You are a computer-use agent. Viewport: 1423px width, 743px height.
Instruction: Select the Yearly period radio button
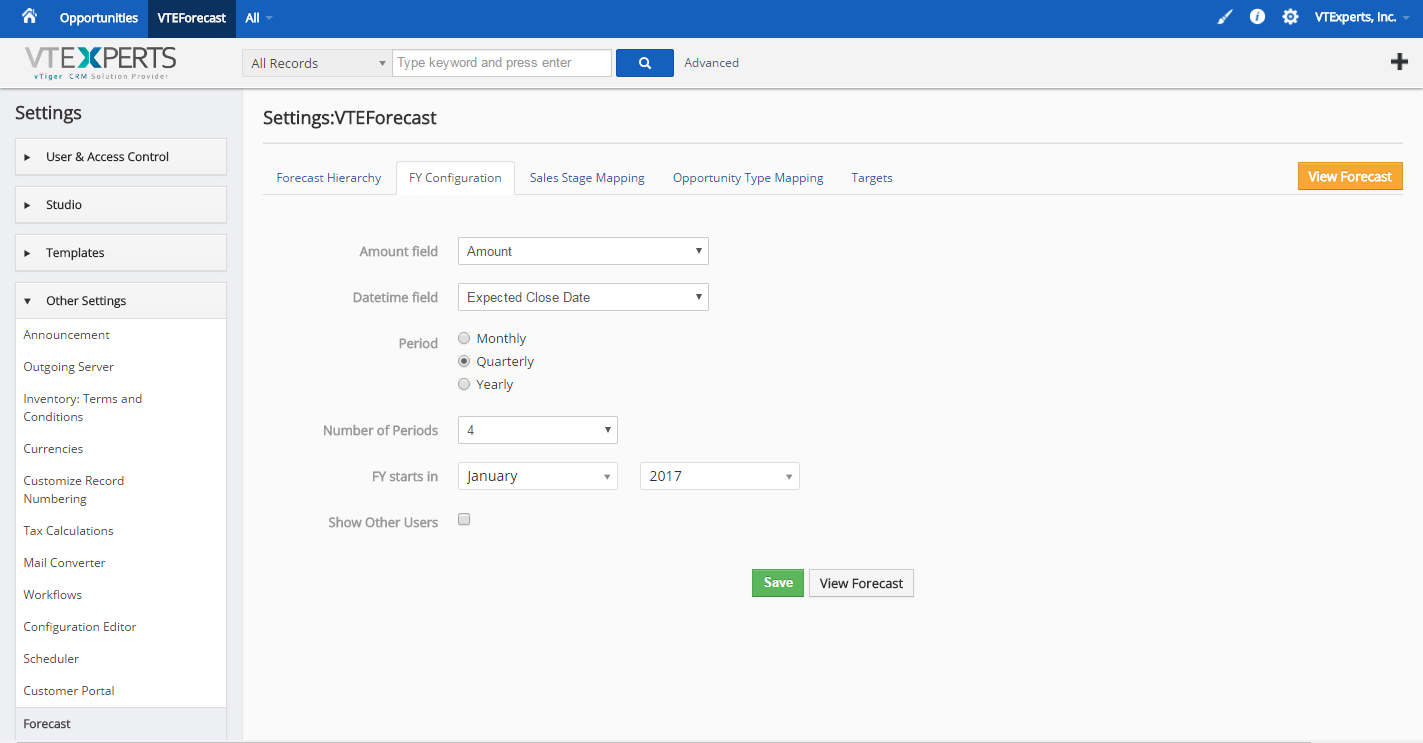click(464, 384)
